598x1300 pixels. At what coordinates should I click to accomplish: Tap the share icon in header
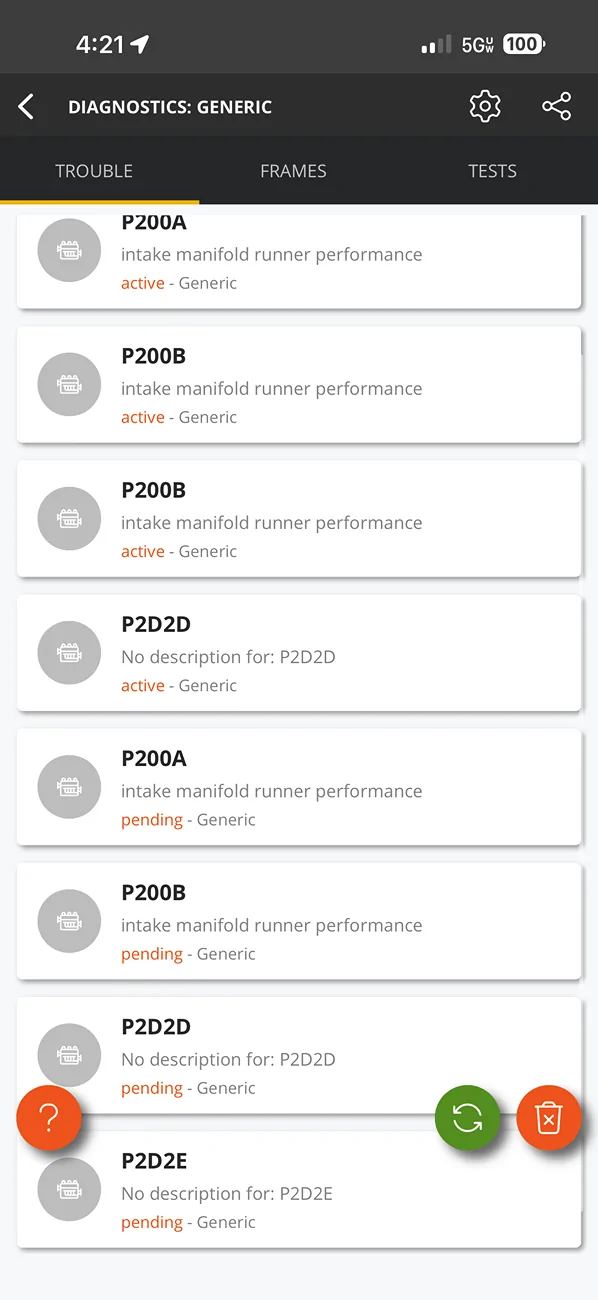[557, 106]
